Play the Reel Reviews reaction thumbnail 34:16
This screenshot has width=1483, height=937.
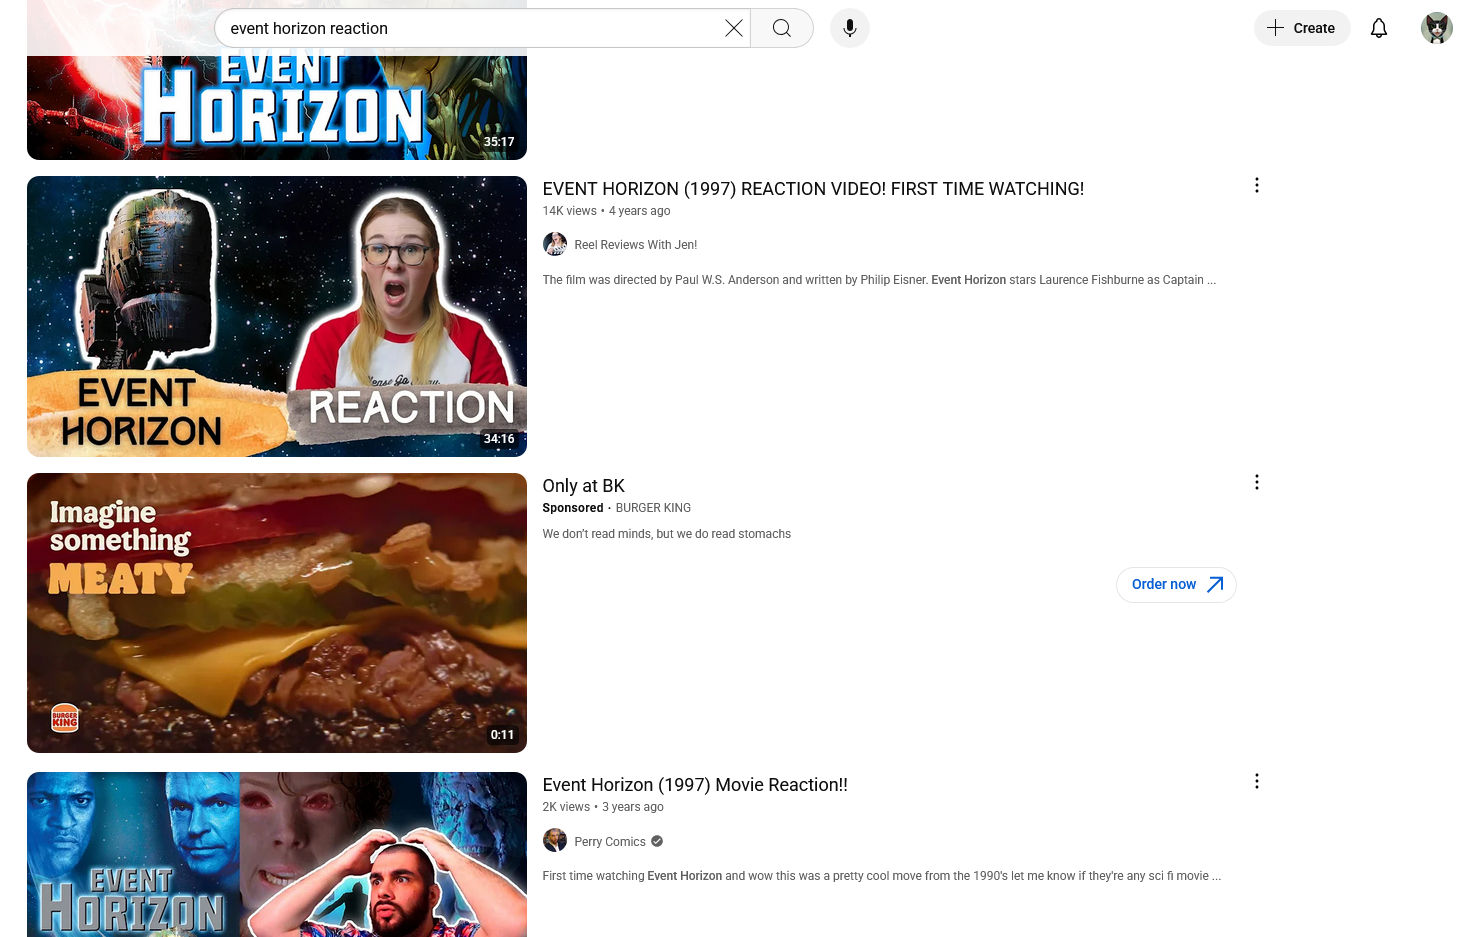[x=277, y=316]
